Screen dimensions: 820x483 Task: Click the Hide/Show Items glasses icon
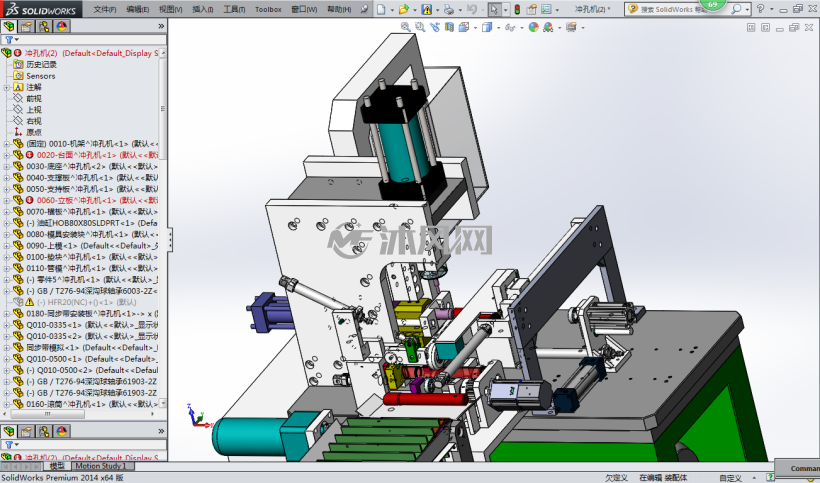510,27
